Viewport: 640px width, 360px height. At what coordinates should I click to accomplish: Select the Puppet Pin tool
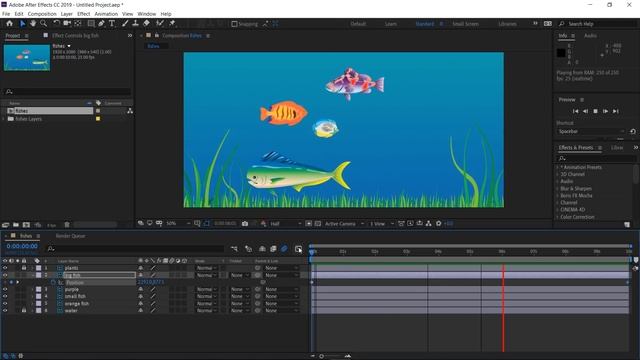coord(172,24)
